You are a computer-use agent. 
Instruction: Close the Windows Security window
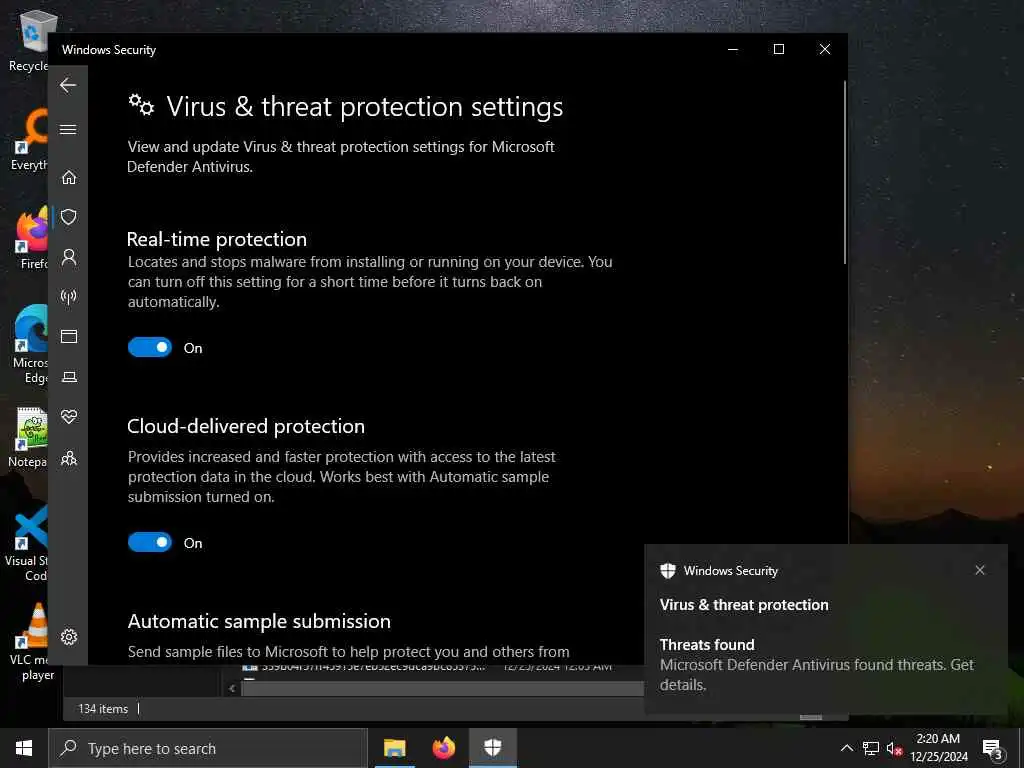click(x=825, y=49)
